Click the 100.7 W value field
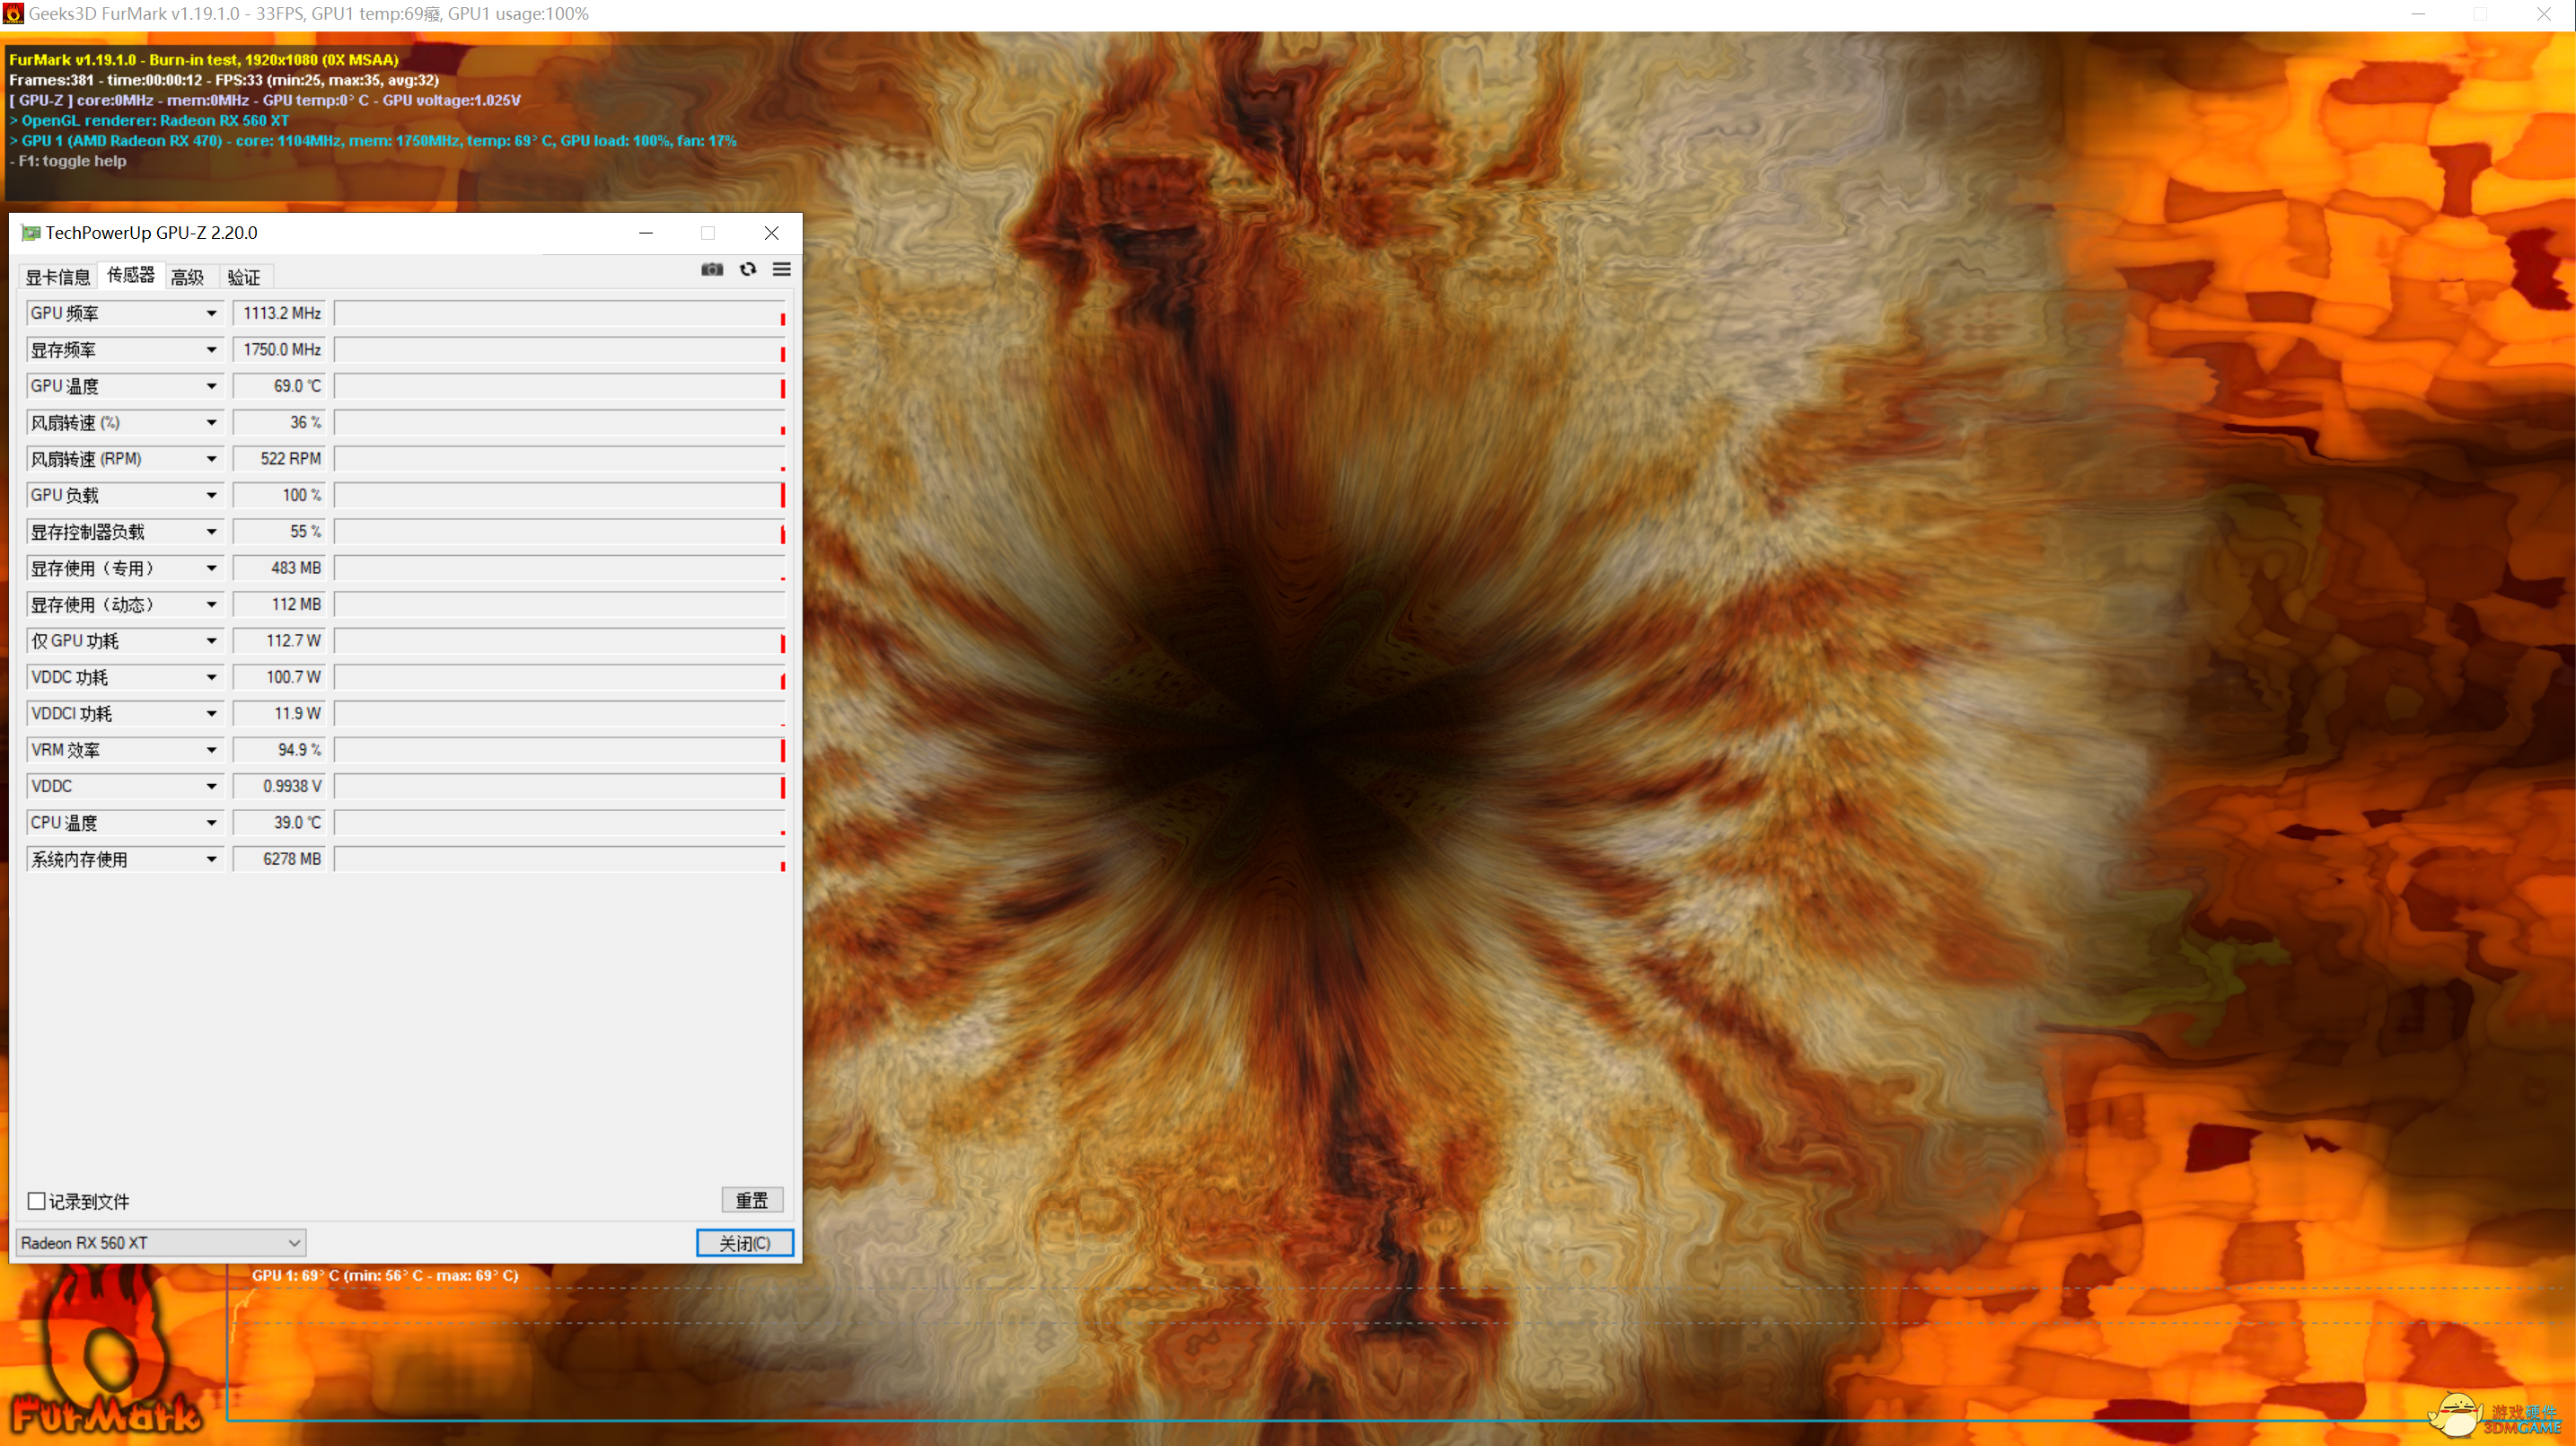2576x1446 pixels. pos(279,677)
